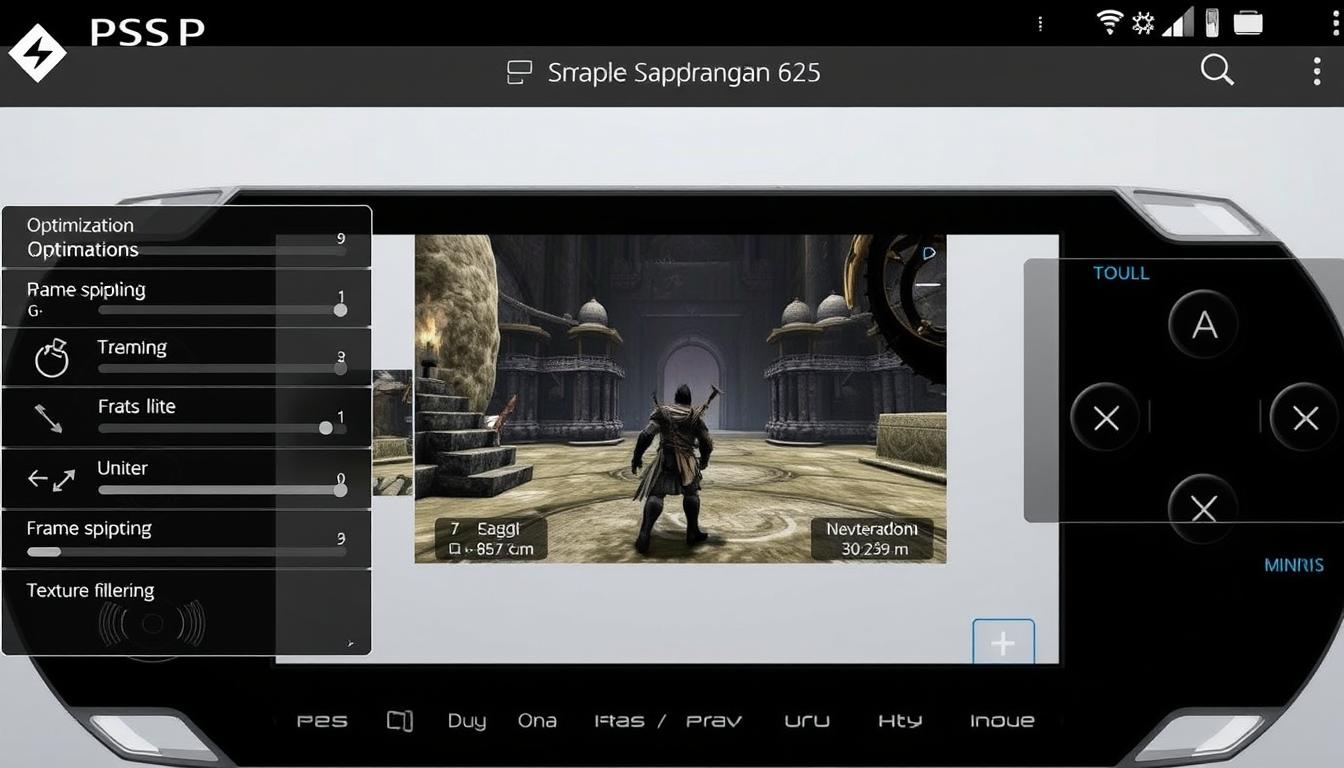Click the small thumbnail left of the game screen
The width and height of the screenshot is (1344, 768).
(x=392, y=432)
